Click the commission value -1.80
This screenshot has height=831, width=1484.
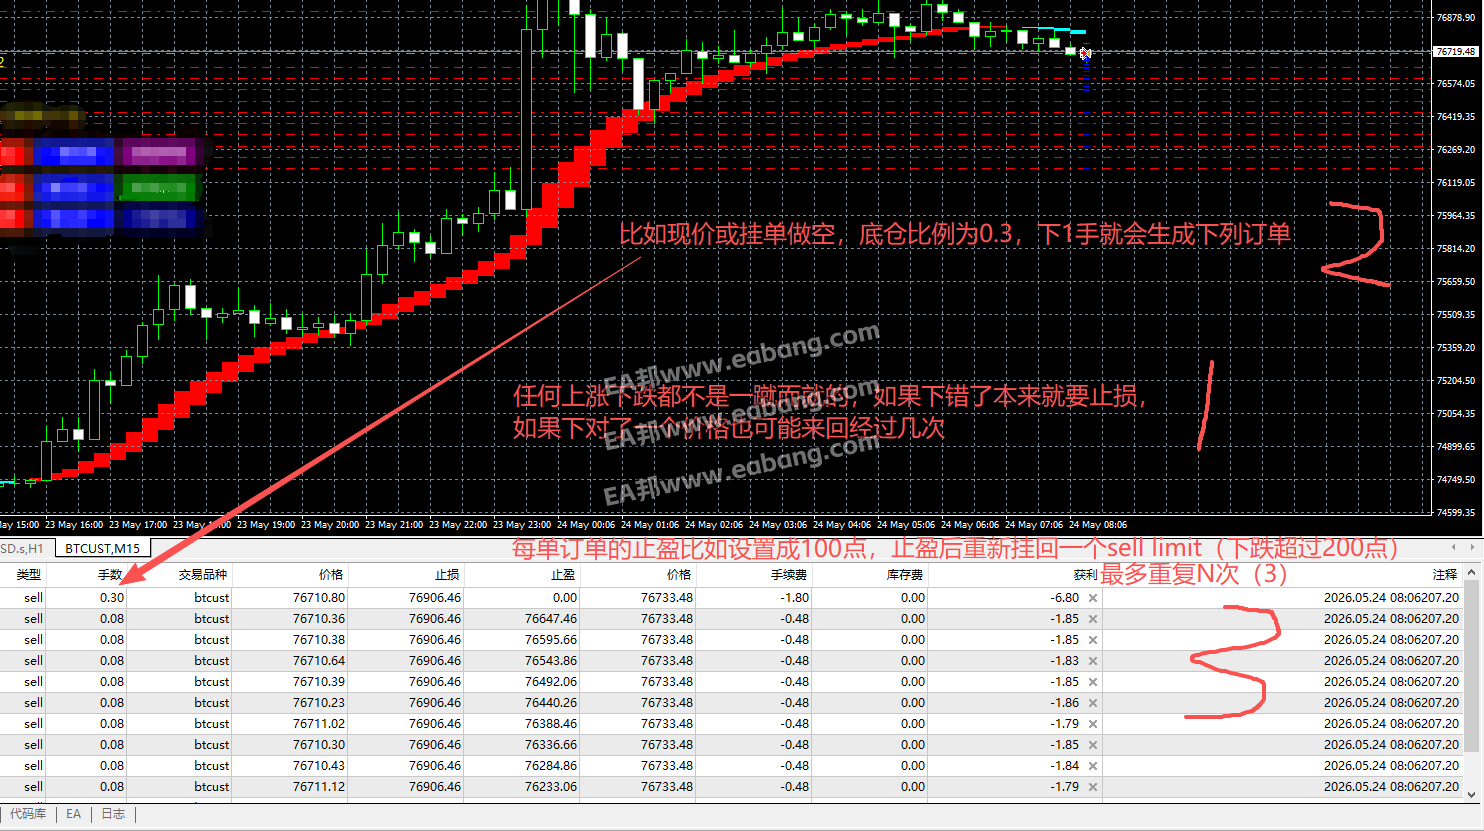coord(794,598)
